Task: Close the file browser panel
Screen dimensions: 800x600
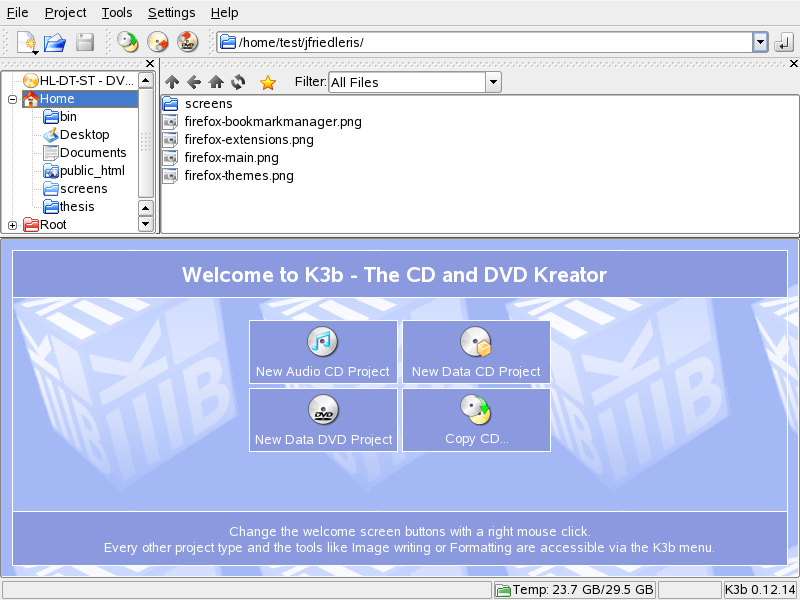Action: (794, 63)
